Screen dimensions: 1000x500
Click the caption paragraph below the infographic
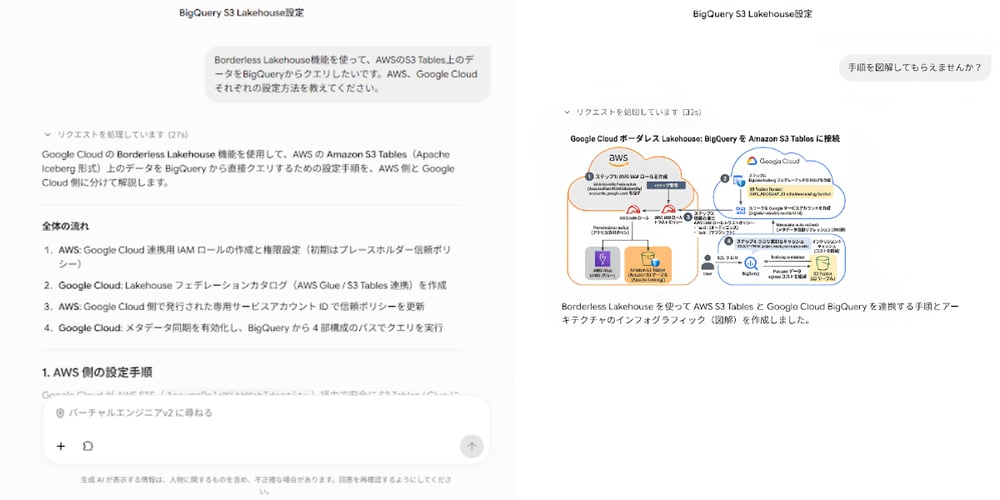[760, 313]
